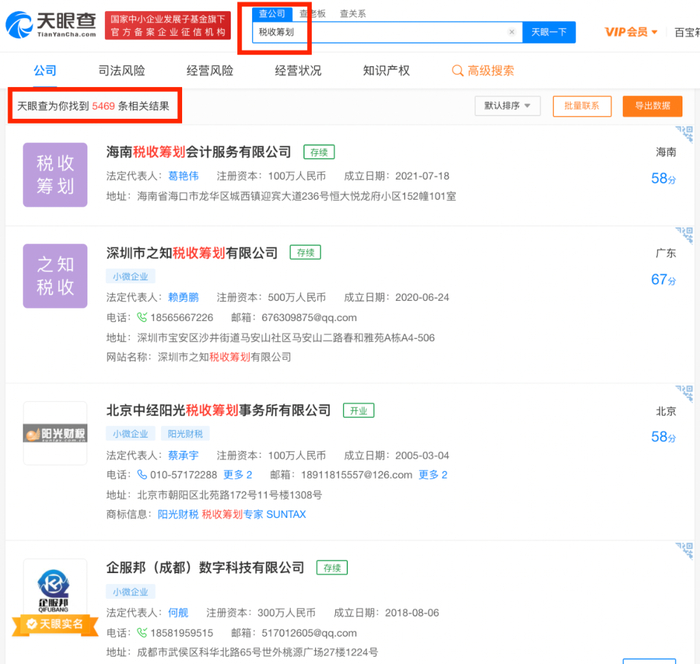Click the magnifier icon beside 高级搜索

(457, 71)
